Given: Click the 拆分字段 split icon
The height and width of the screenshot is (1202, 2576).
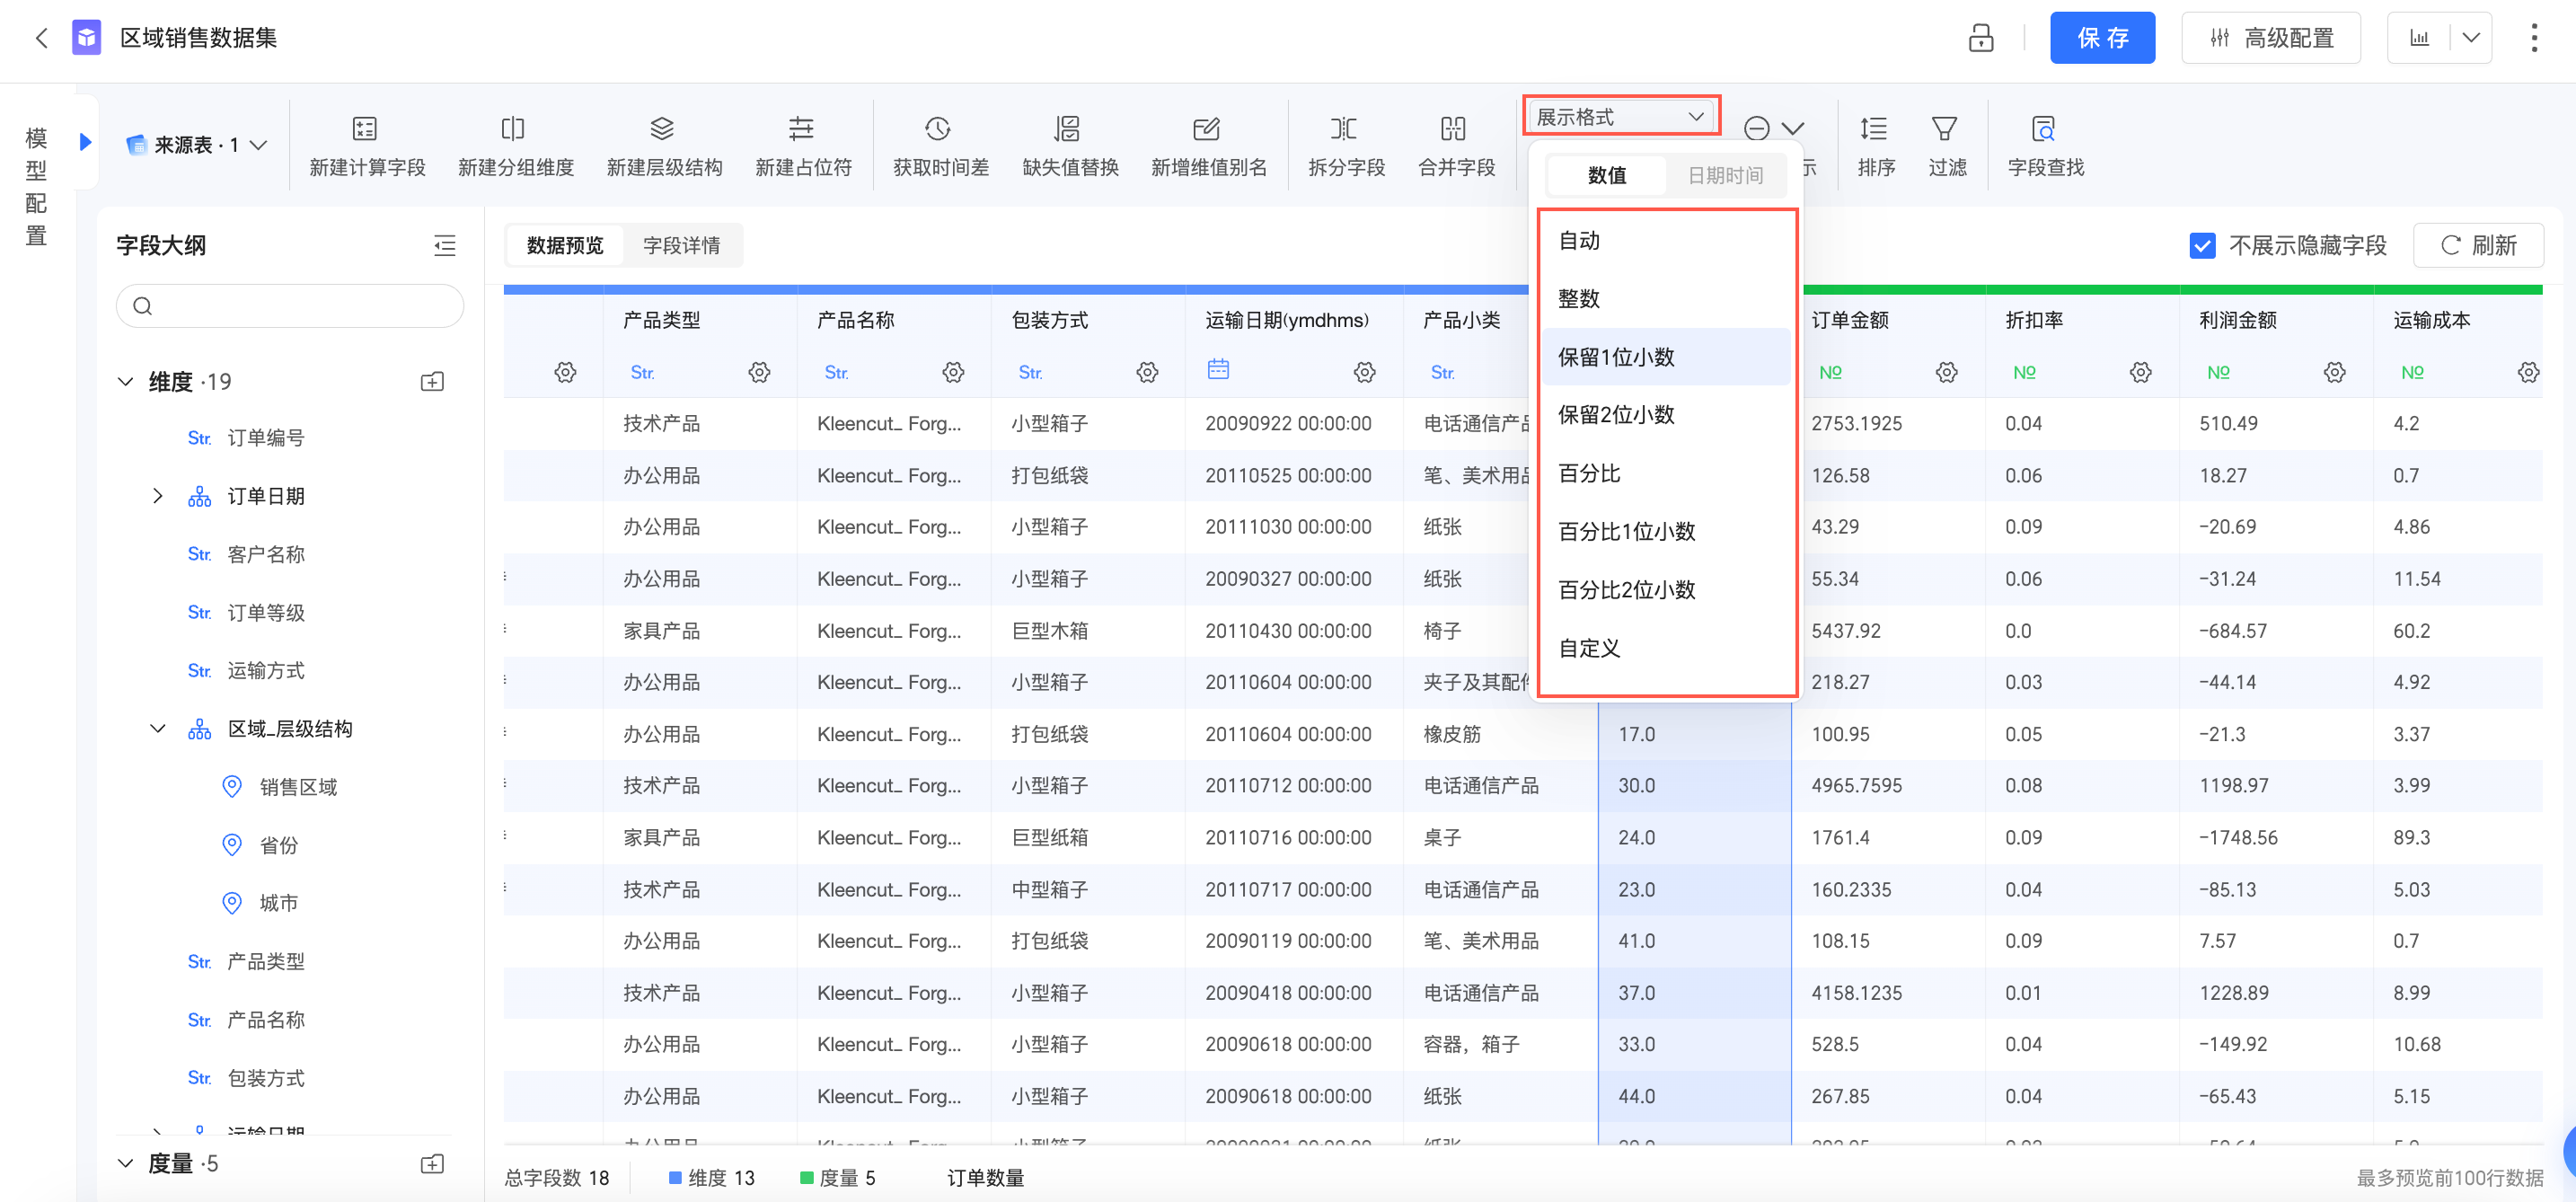Looking at the screenshot, I should pos(1344,129).
